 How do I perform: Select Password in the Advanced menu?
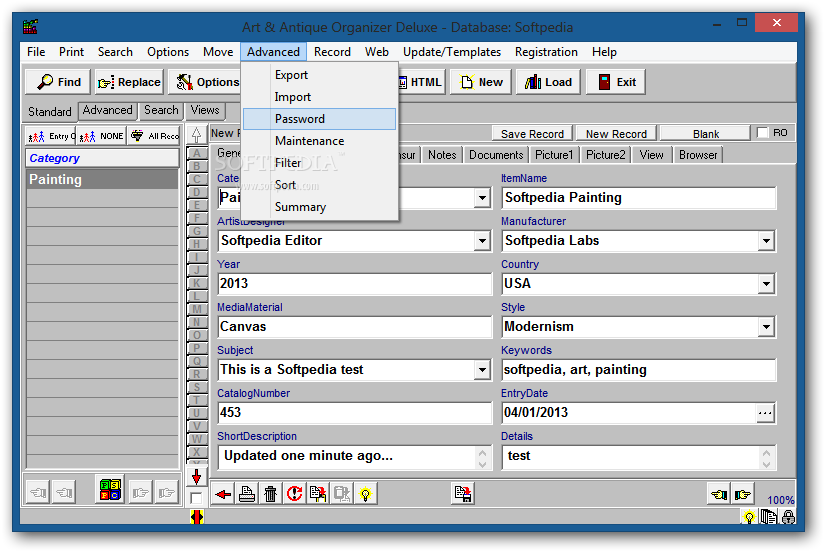pos(319,119)
